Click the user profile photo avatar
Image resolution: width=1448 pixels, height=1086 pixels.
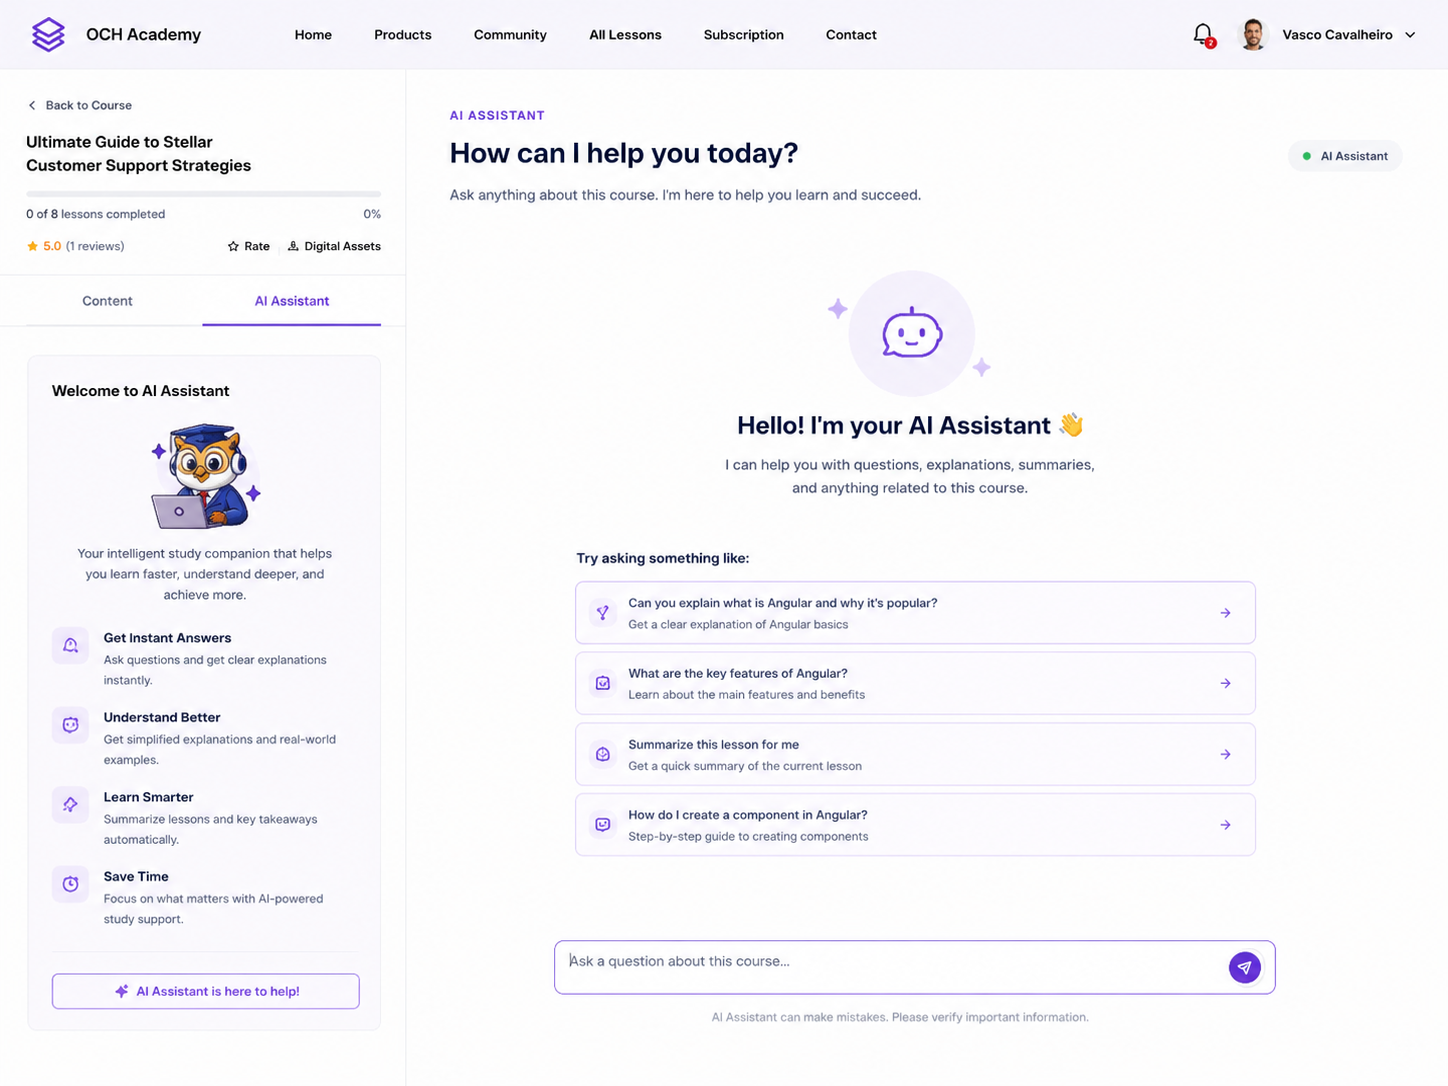click(1252, 35)
